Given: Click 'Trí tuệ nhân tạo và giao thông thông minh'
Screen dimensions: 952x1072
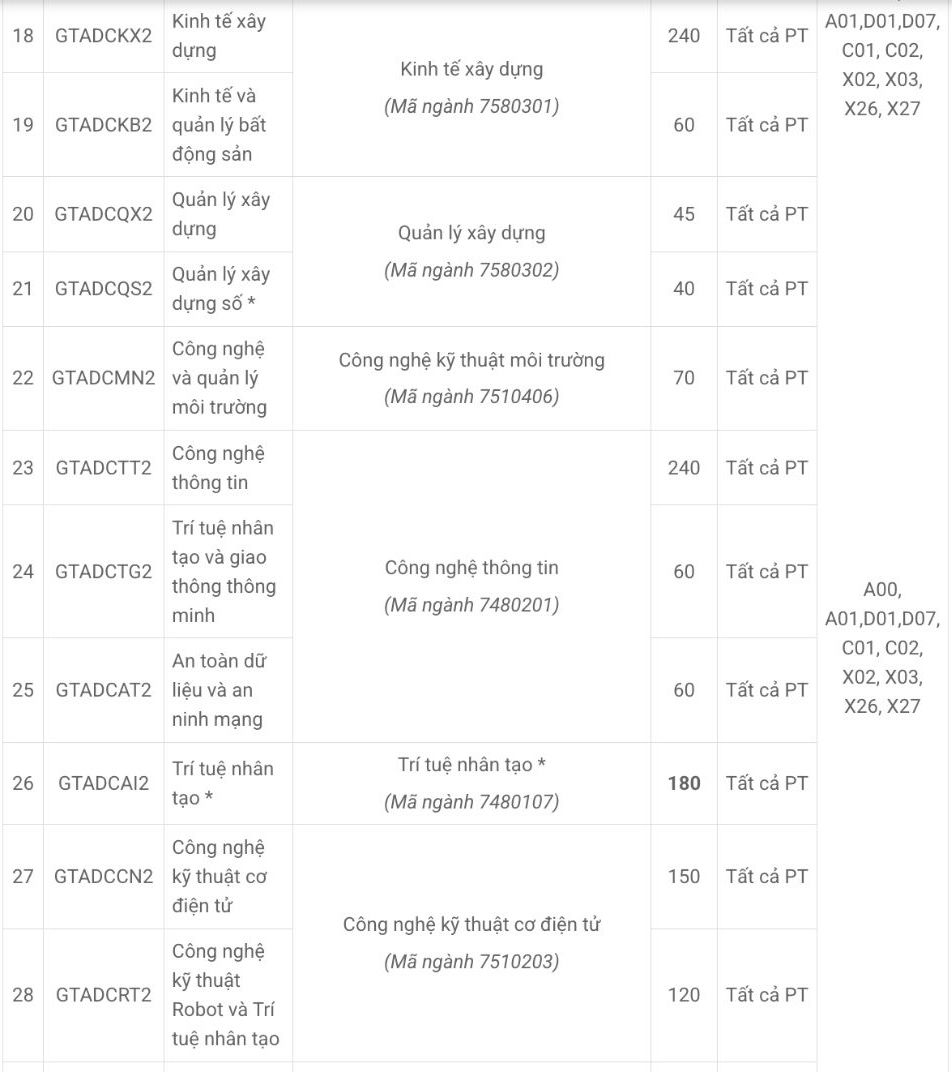Looking at the screenshot, I should click(223, 571).
